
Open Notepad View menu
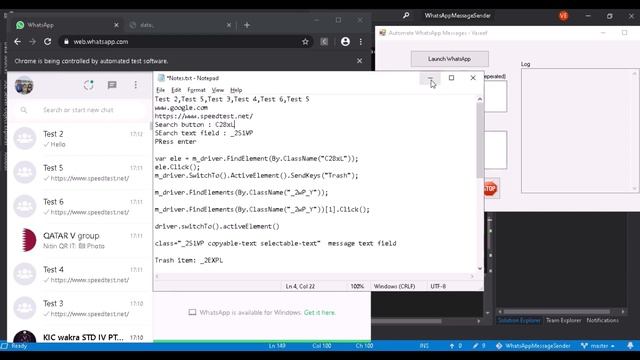tap(218, 90)
